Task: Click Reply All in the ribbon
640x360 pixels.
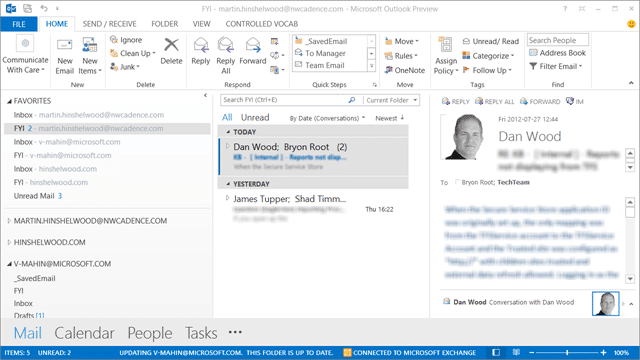Action: click(x=225, y=56)
